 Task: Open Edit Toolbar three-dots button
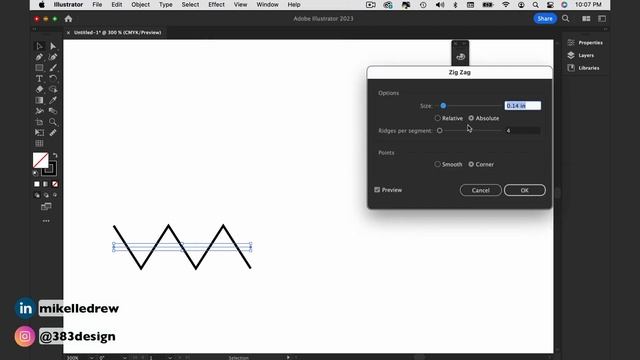tap(46, 221)
